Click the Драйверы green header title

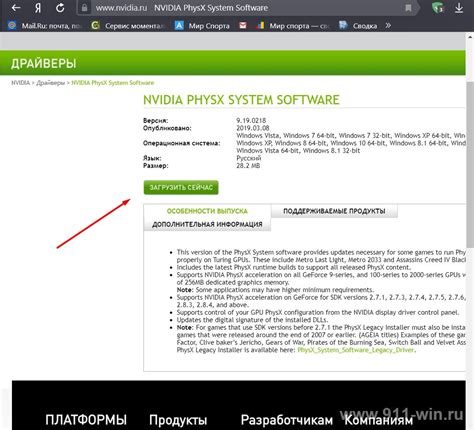(x=44, y=63)
